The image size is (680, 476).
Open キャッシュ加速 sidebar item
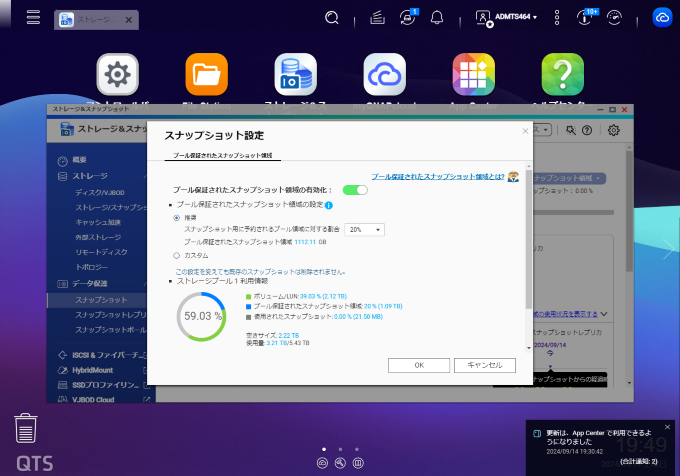pos(98,222)
